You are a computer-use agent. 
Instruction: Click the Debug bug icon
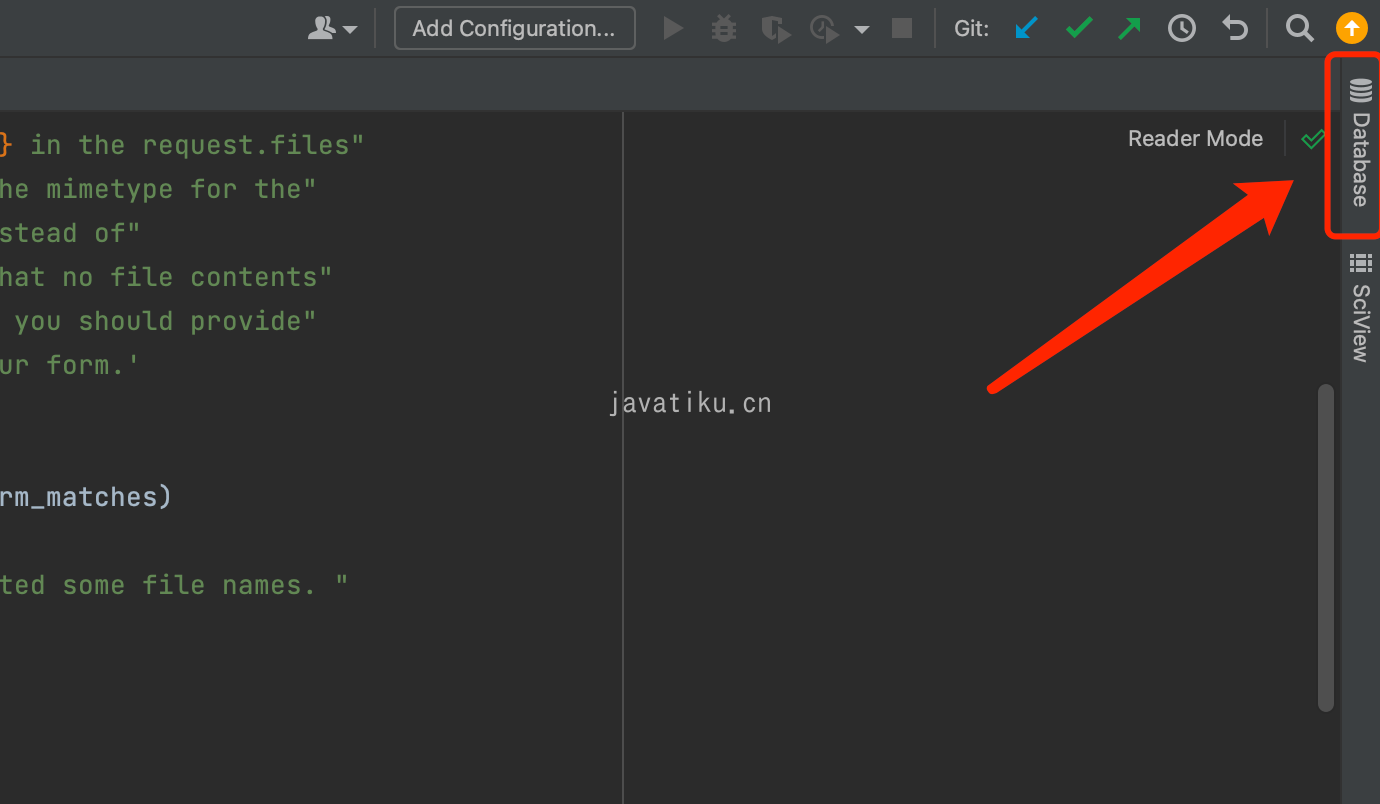[723, 28]
